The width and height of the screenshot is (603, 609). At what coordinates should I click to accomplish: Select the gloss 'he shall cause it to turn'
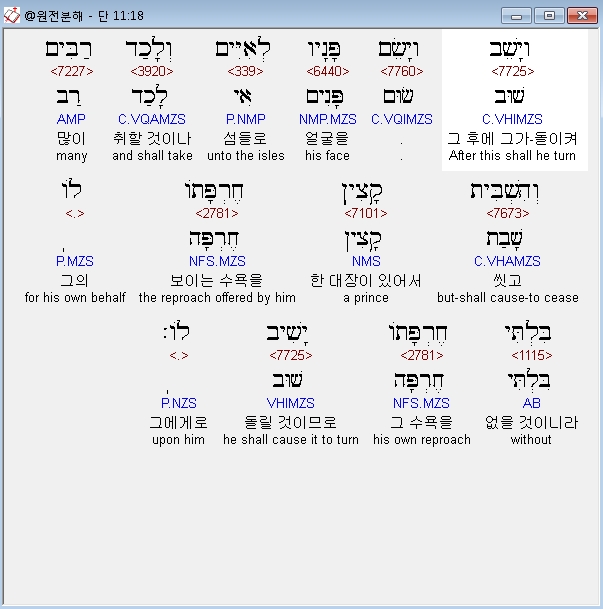[291, 440]
